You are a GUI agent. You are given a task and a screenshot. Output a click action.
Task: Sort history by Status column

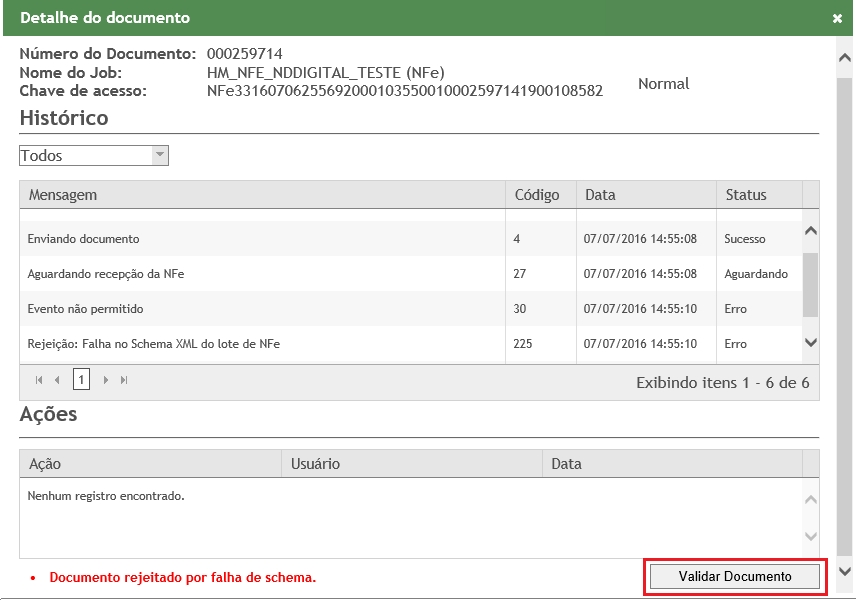coord(745,195)
